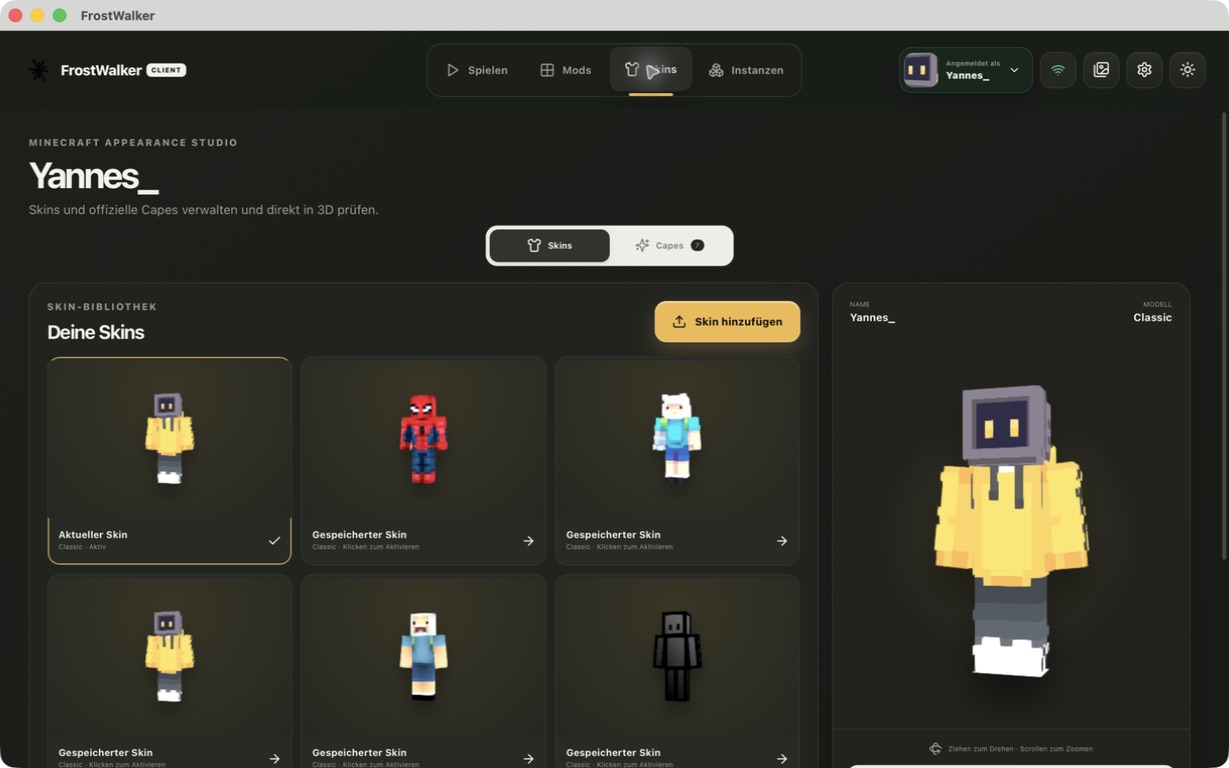Switch to the Capes segment
The image size is (1229, 768).
pyautogui.click(x=670, y=245)
